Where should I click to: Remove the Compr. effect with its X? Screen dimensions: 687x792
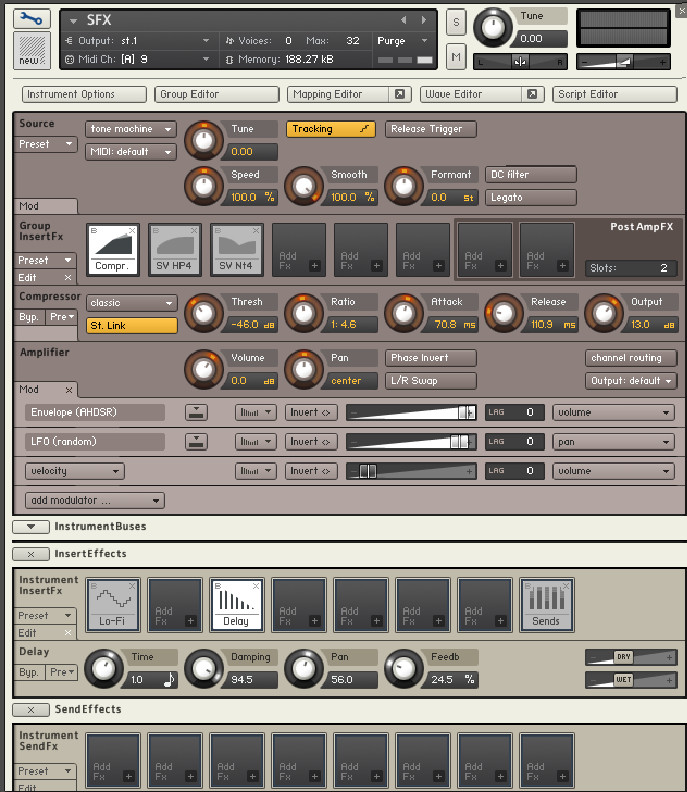132,230
